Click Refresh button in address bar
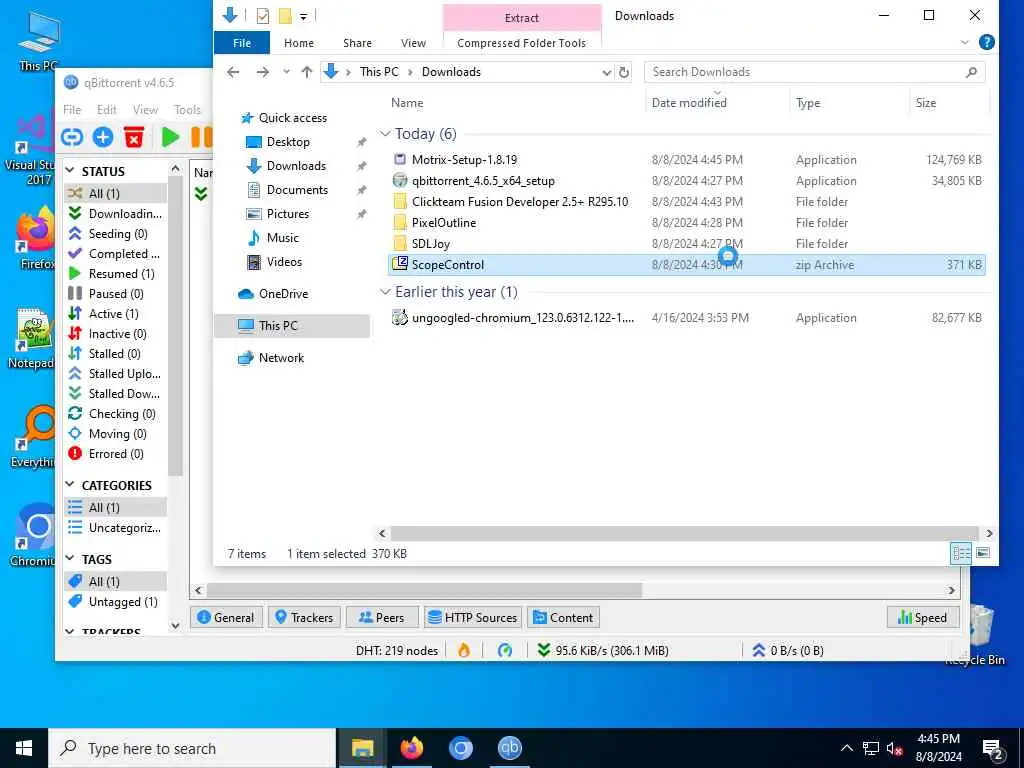The height and width of the screenshot is (768, 1024). (624, 72)
